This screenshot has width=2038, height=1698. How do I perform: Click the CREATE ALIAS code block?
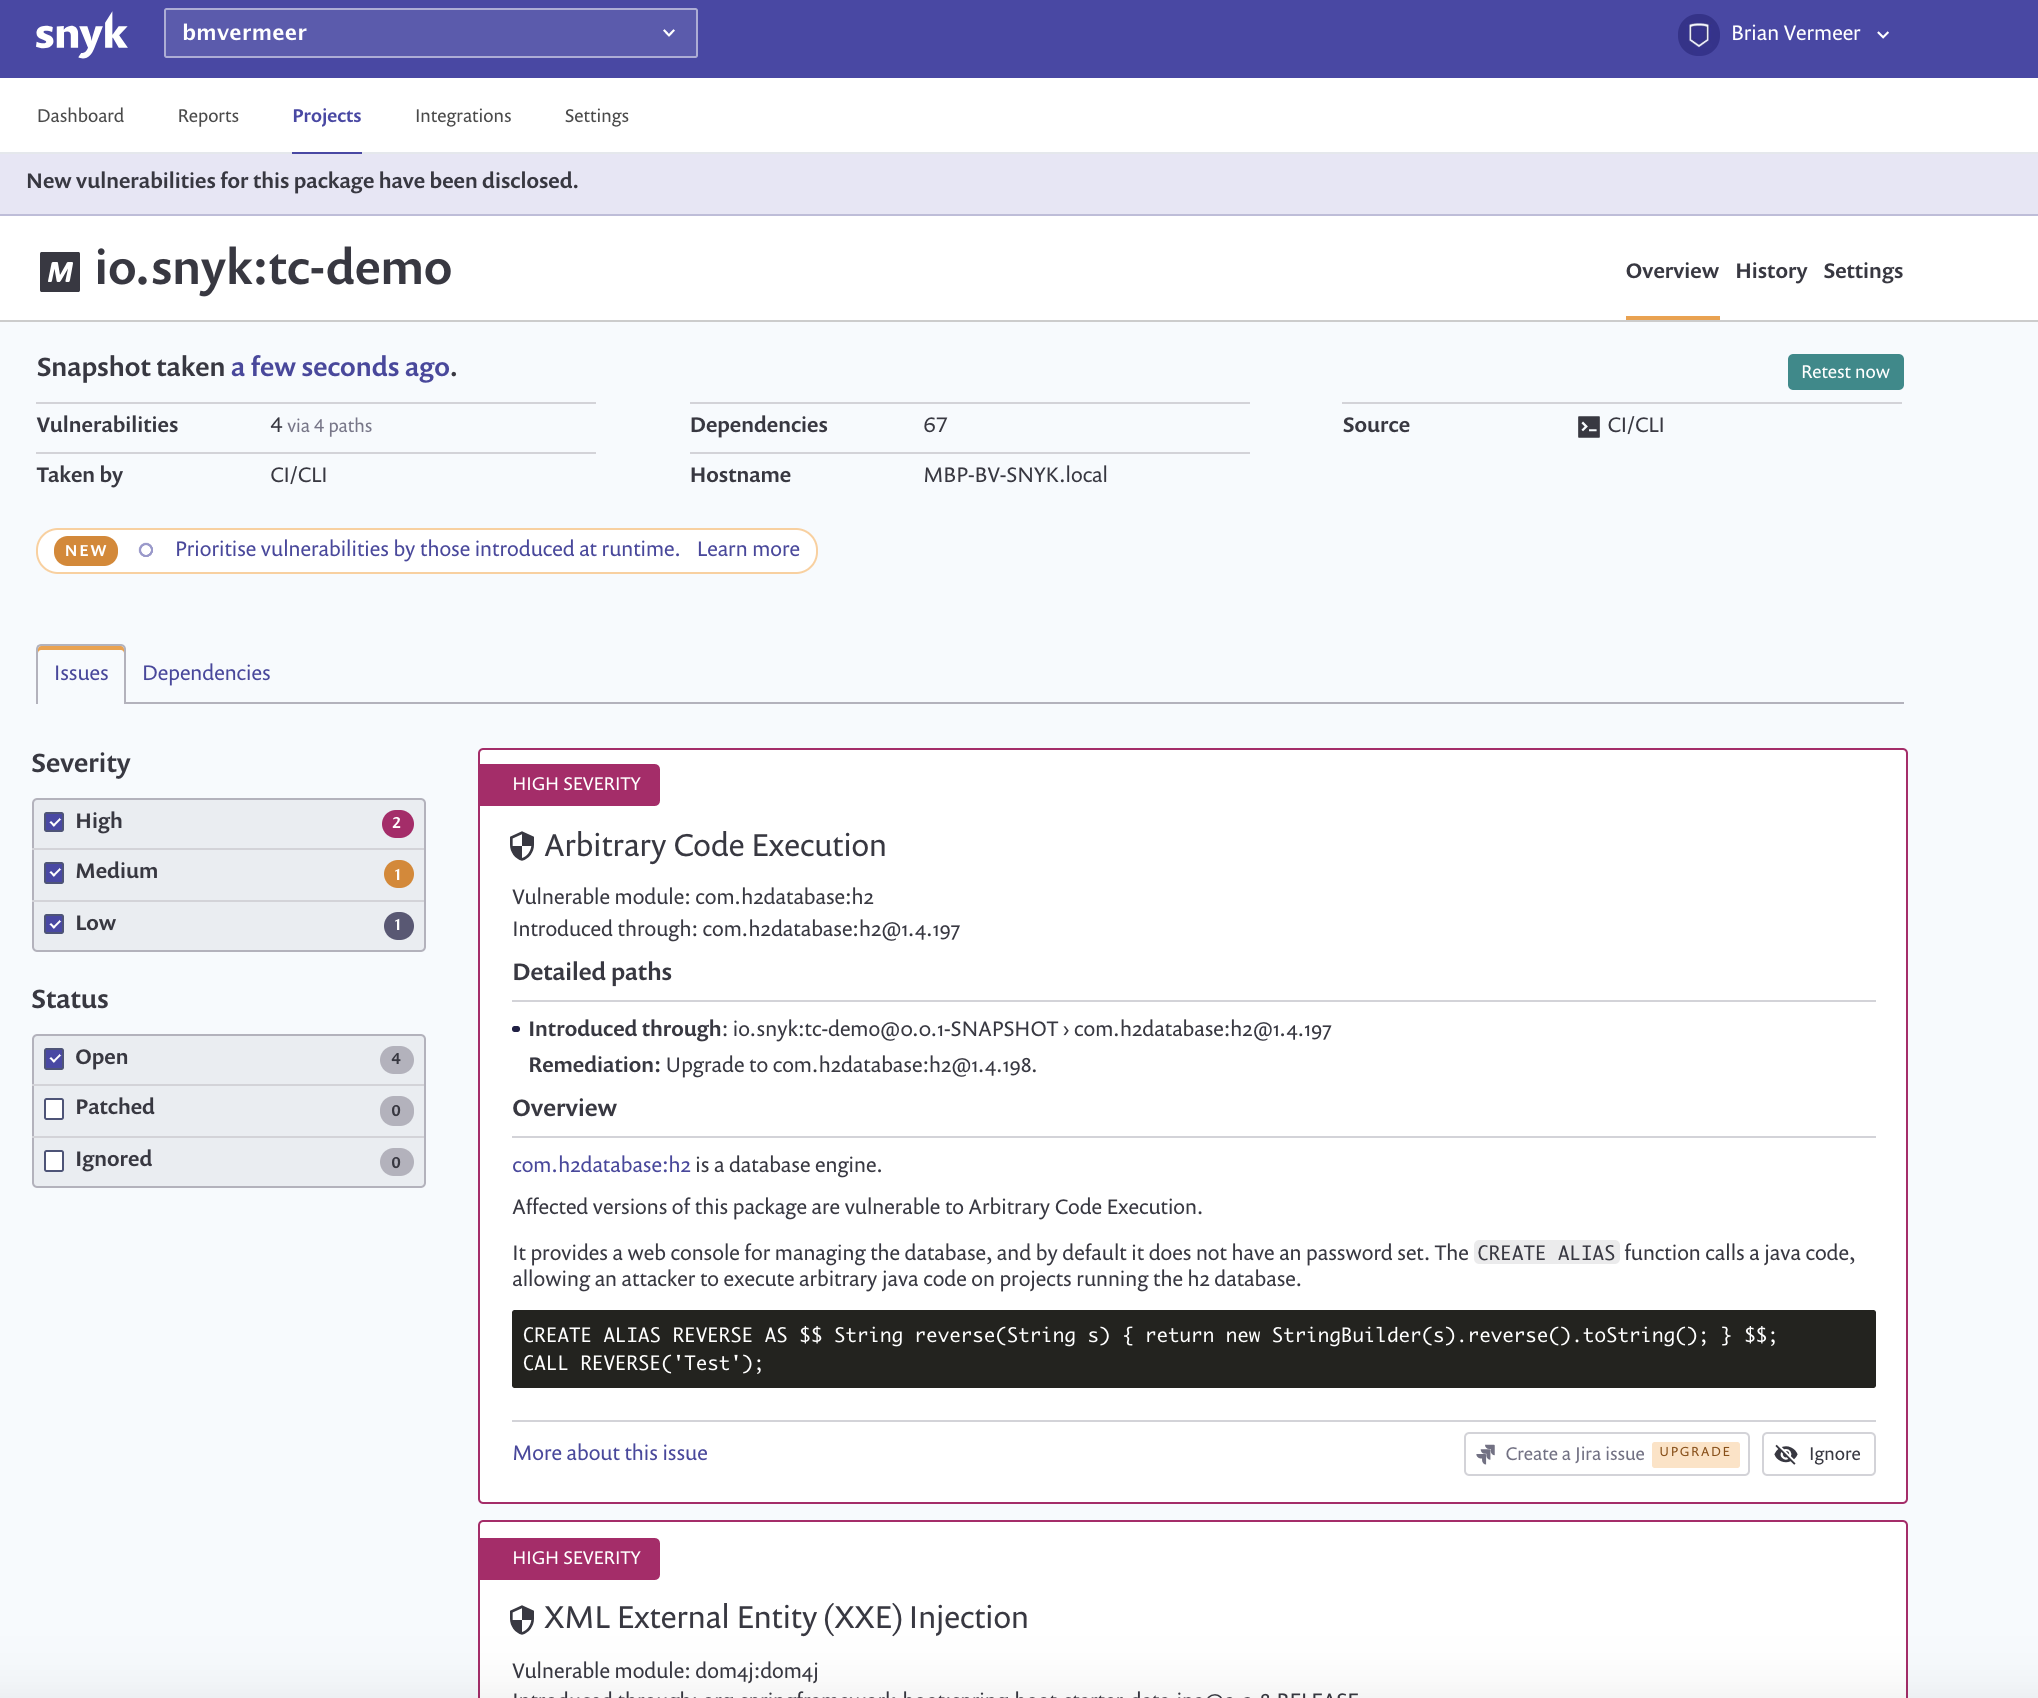[x=1193, y=1349]
